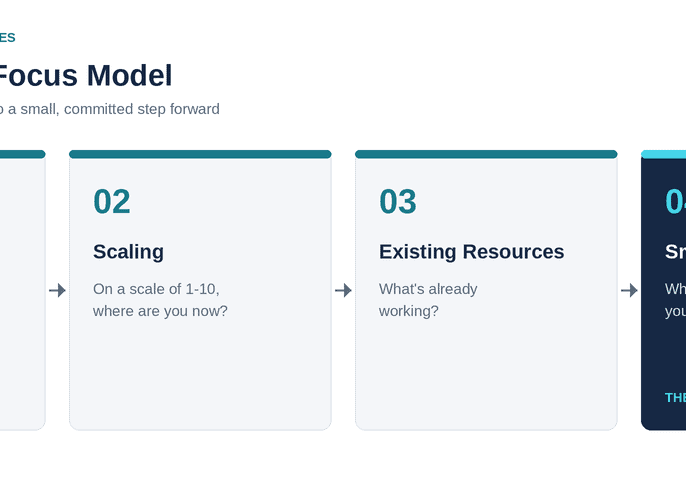Click the light cyan bar atop dark card
The image size is (686, 480).
tap(663, 154)
